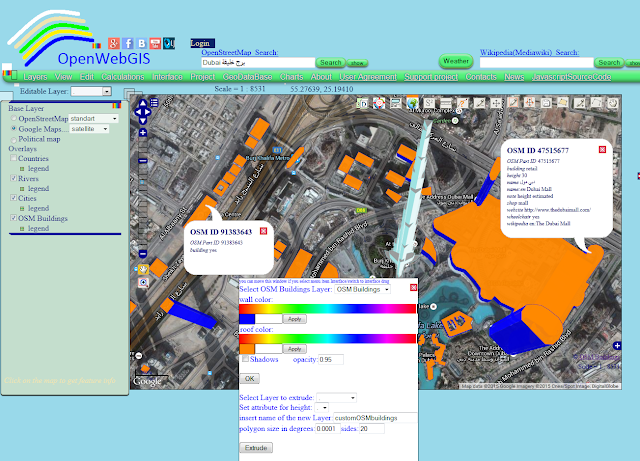This screenshot has height=461, width=640.
Task: Open the OpenStreetMap 'standart' style dropdown
Action: (x=93, y=118)
